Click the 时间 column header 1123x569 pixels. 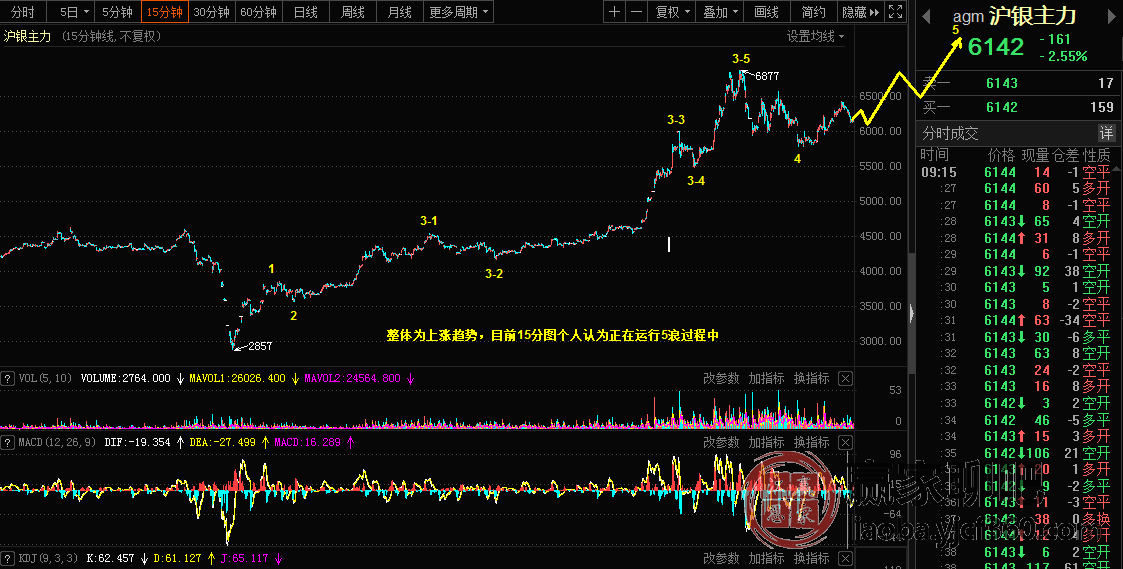pos(935,154)
